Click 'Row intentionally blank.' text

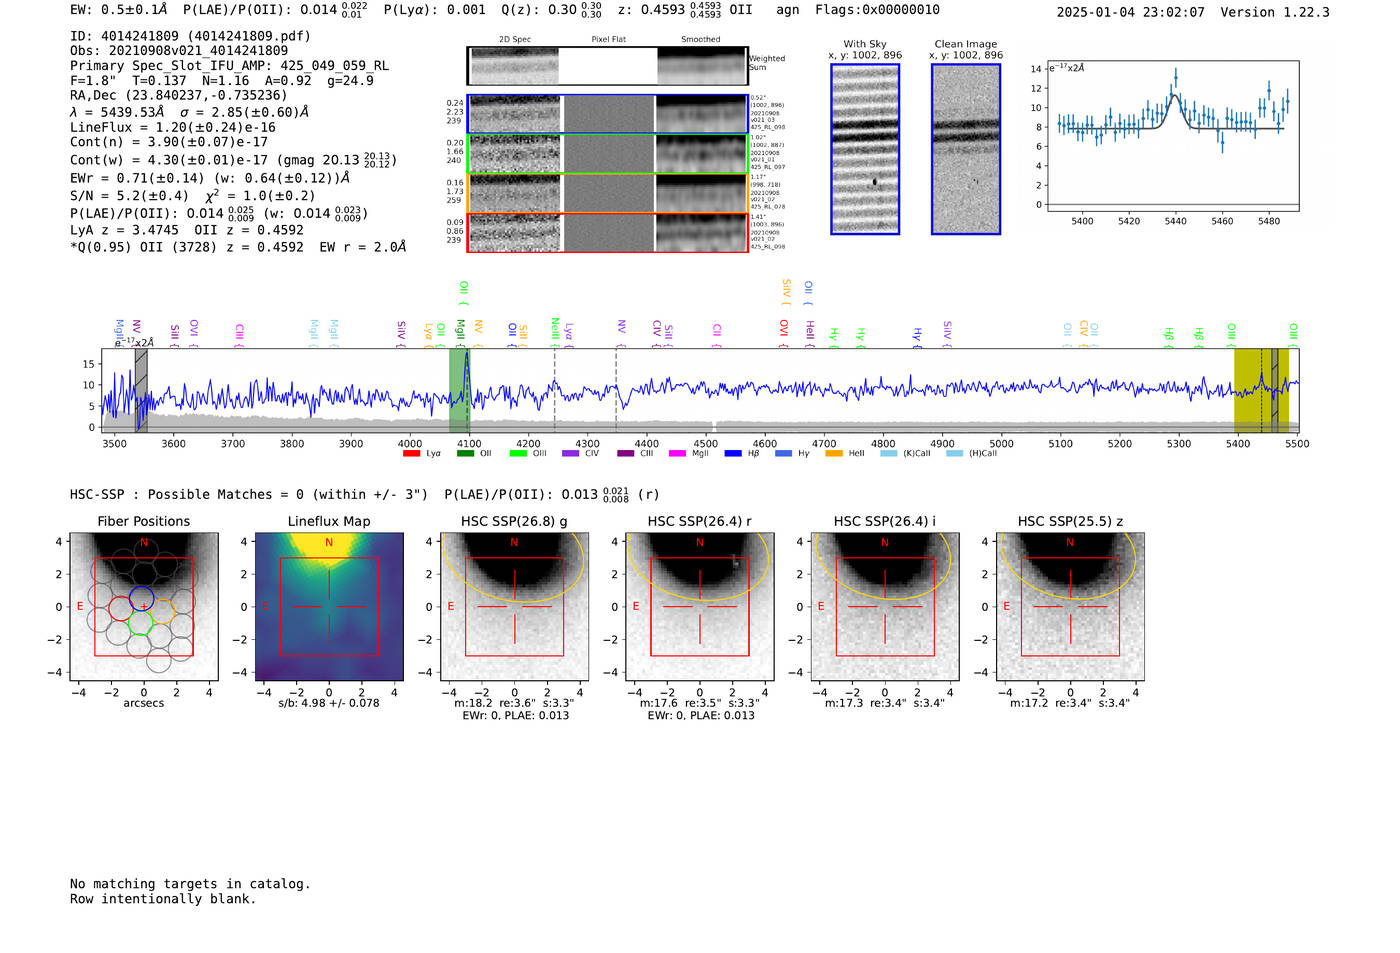pos(163,899)
